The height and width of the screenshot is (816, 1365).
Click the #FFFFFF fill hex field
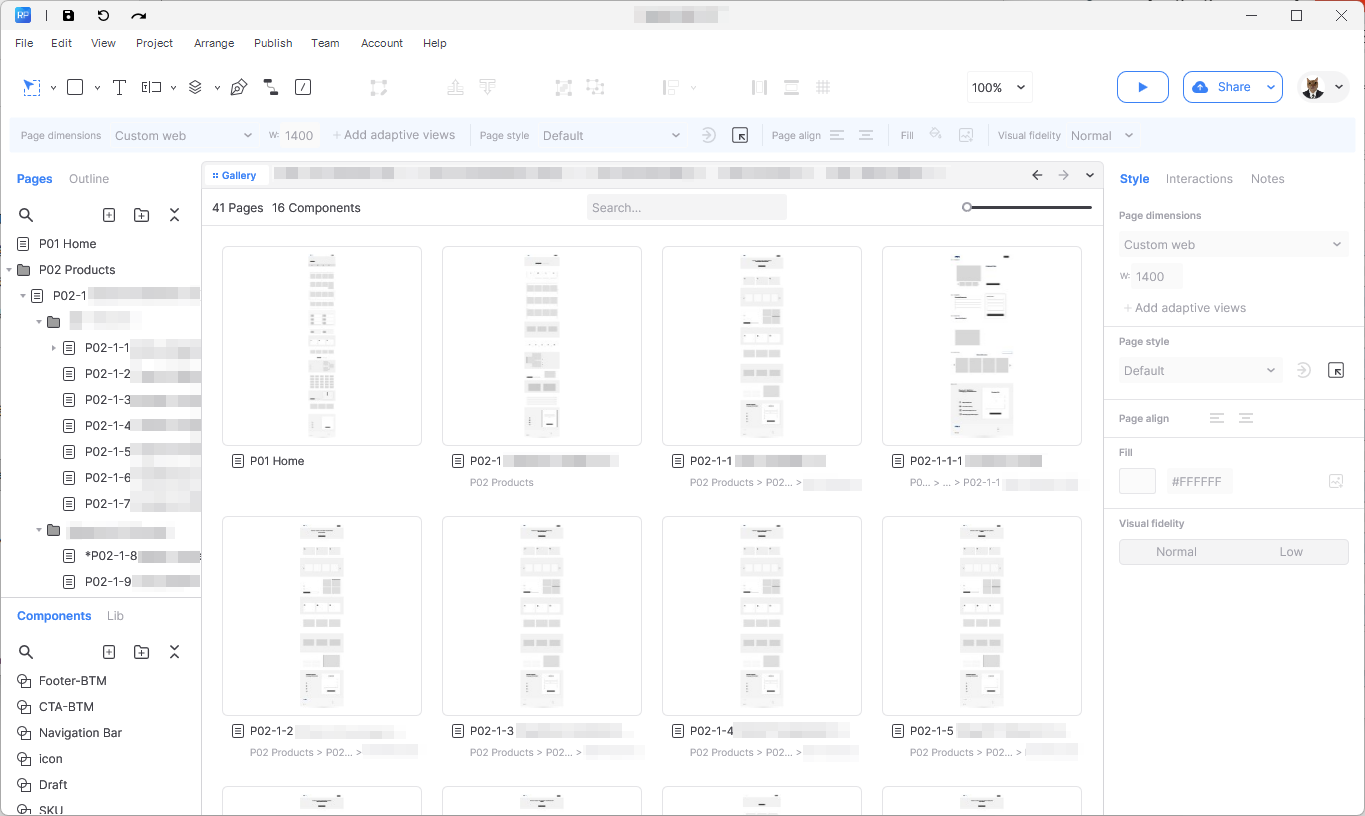click(1198, 481)
